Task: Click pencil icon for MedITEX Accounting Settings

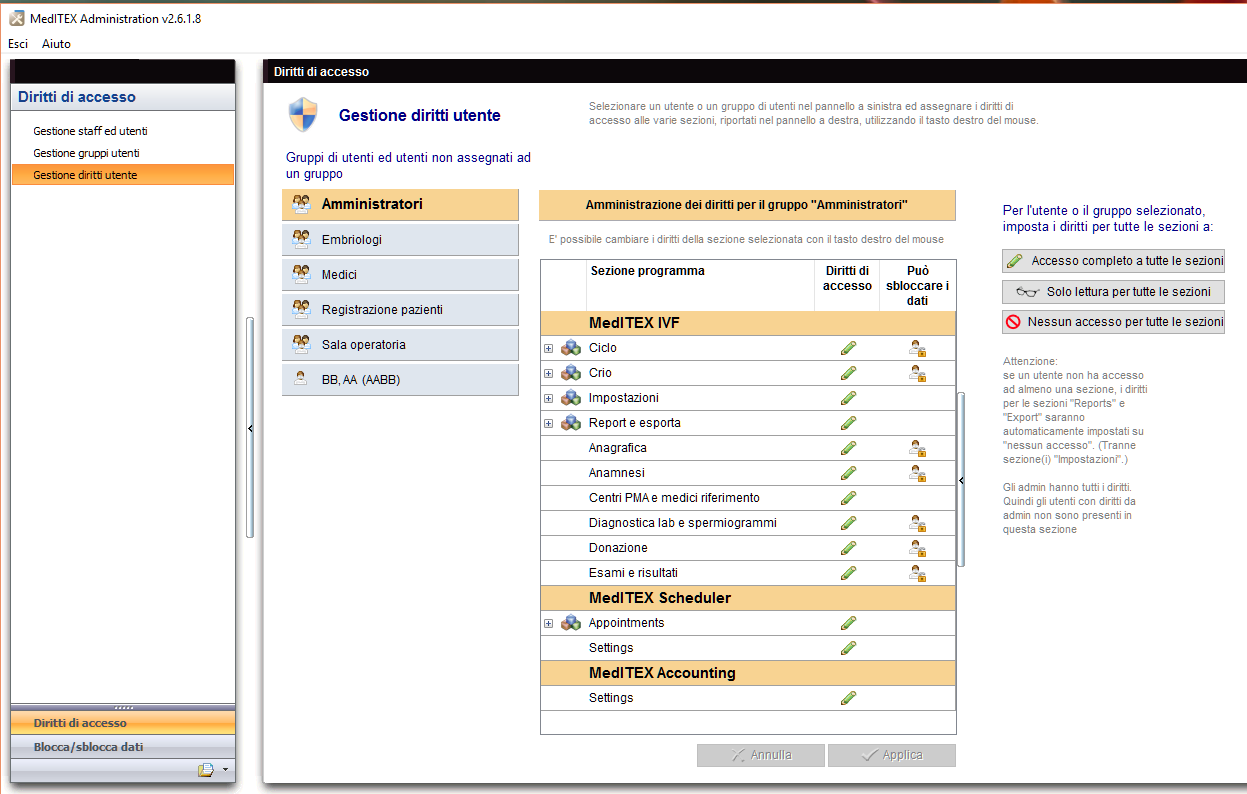Action: [848, 698]
